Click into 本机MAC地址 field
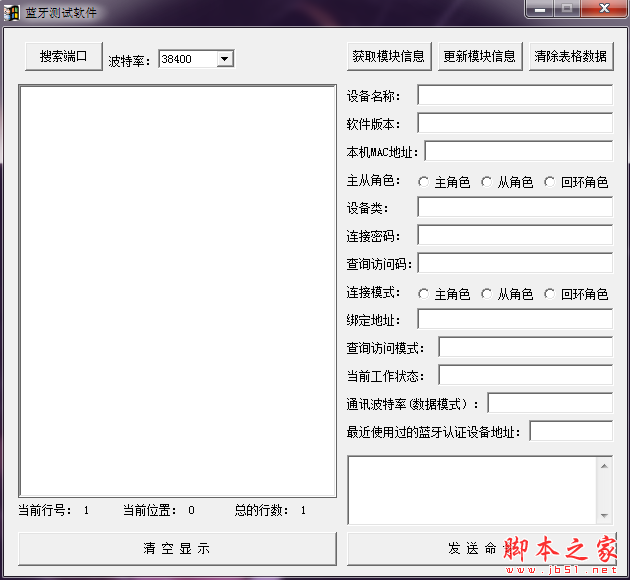 519,151
